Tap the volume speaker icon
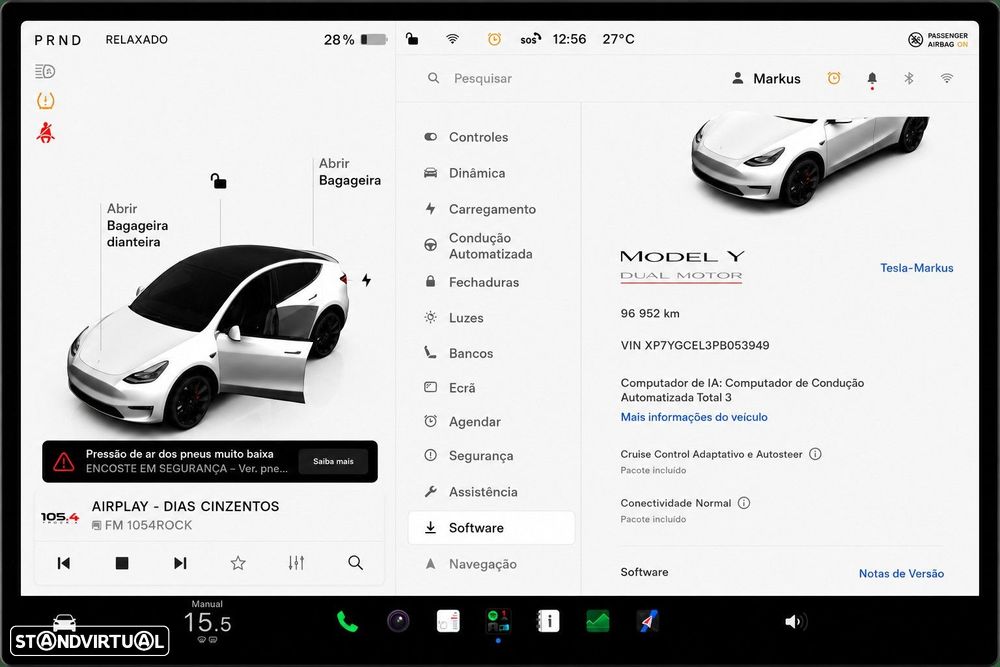The width and height of the screenshot is (1000, 667). 795,622
